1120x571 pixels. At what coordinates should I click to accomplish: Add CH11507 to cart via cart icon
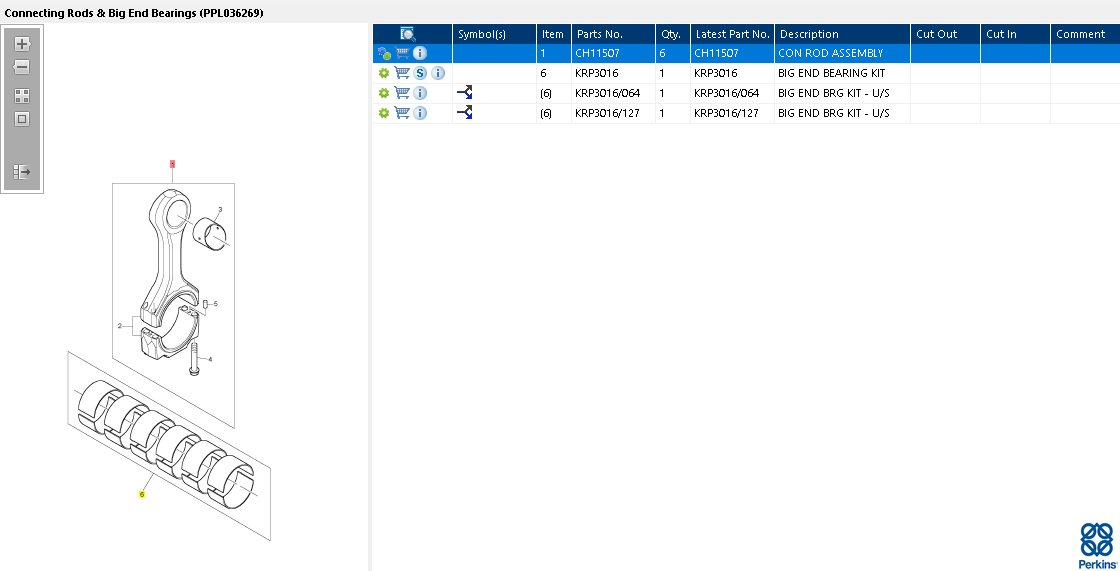pos(402,53)
